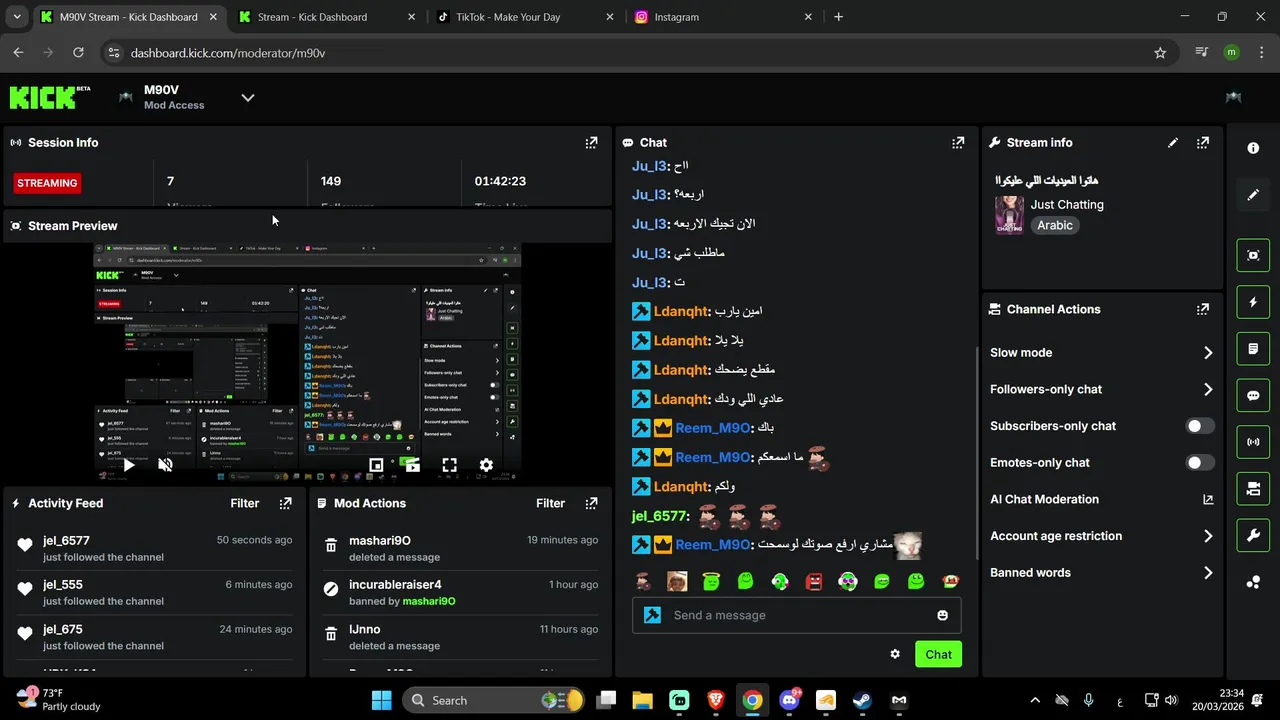This screenshot has width=1280, height=720.
Task: Open AI Chat Moderation external link
Action: coord(1208,500)
